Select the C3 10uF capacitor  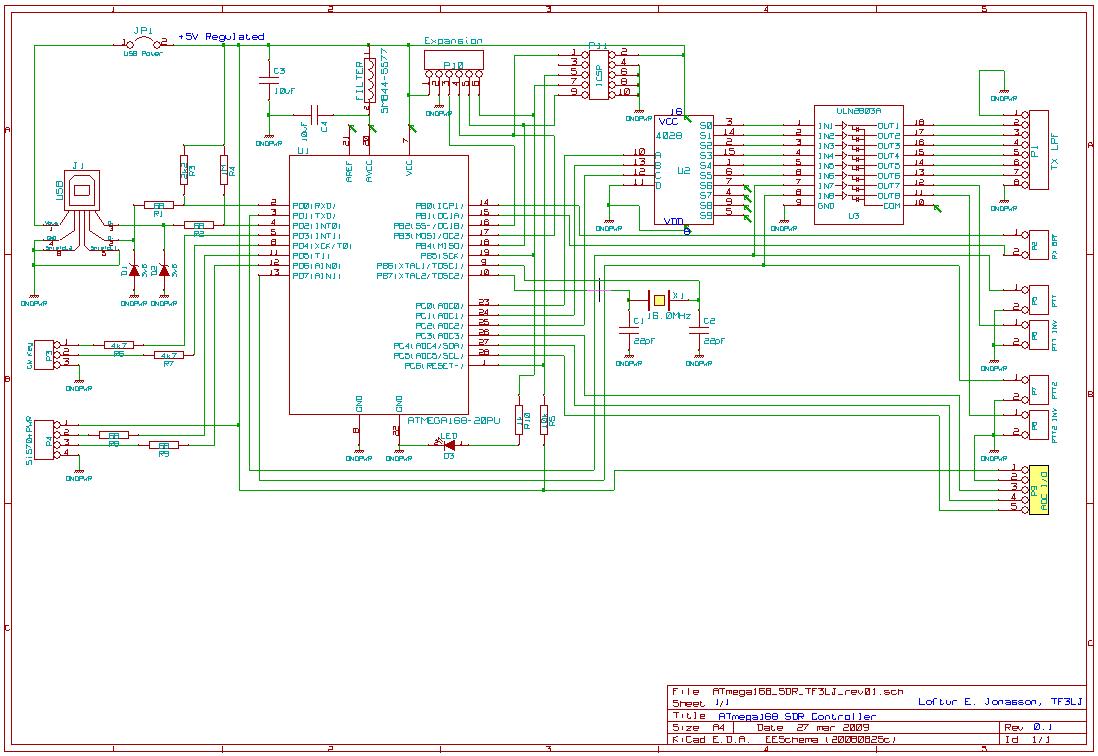point(268,81)
